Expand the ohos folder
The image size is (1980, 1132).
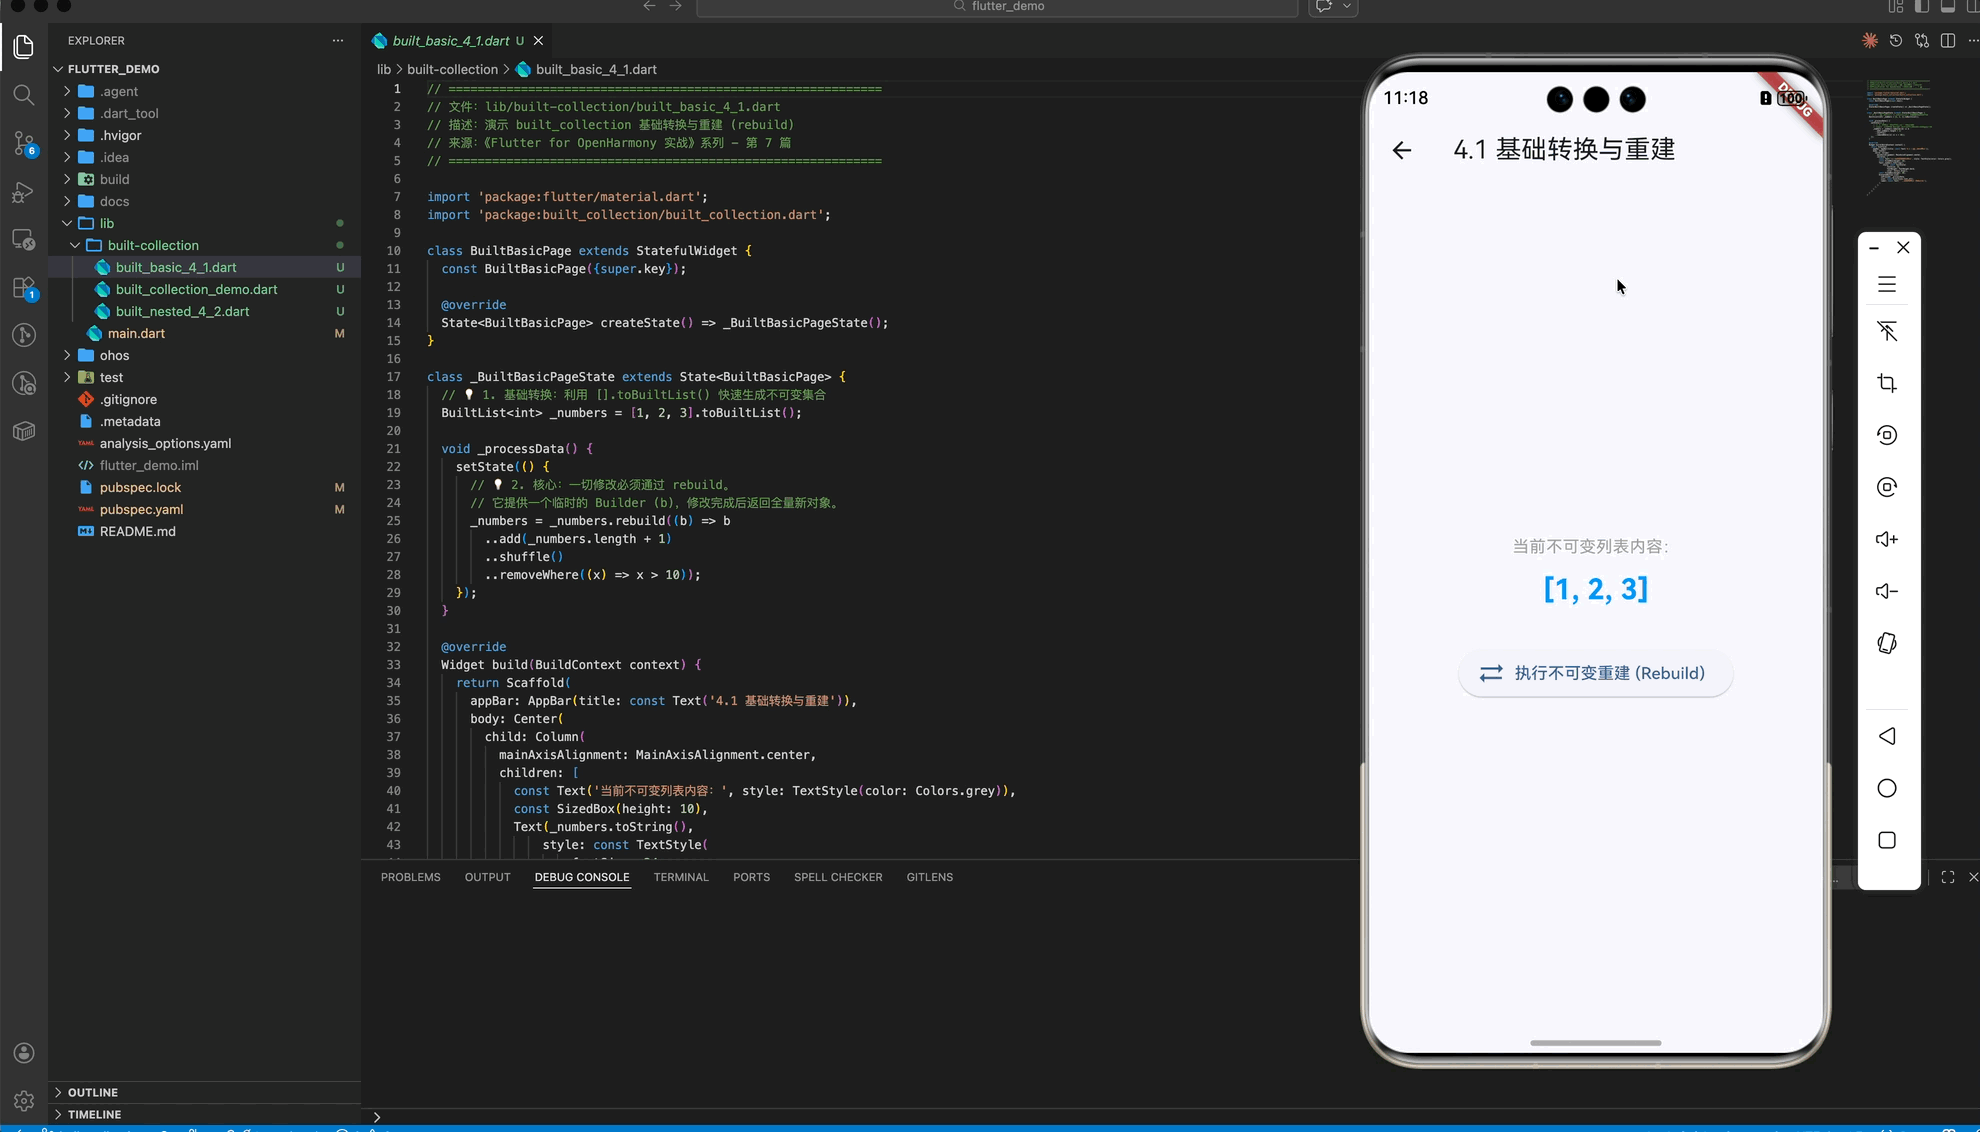coord(114,355)
